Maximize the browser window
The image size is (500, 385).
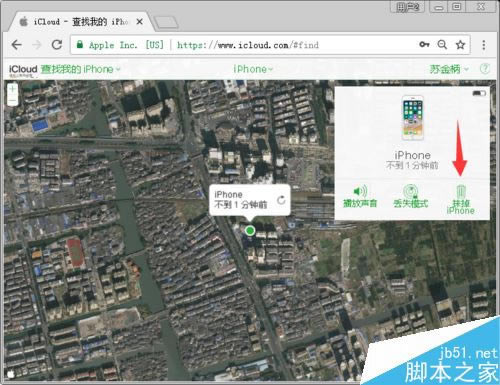point(457,6)
